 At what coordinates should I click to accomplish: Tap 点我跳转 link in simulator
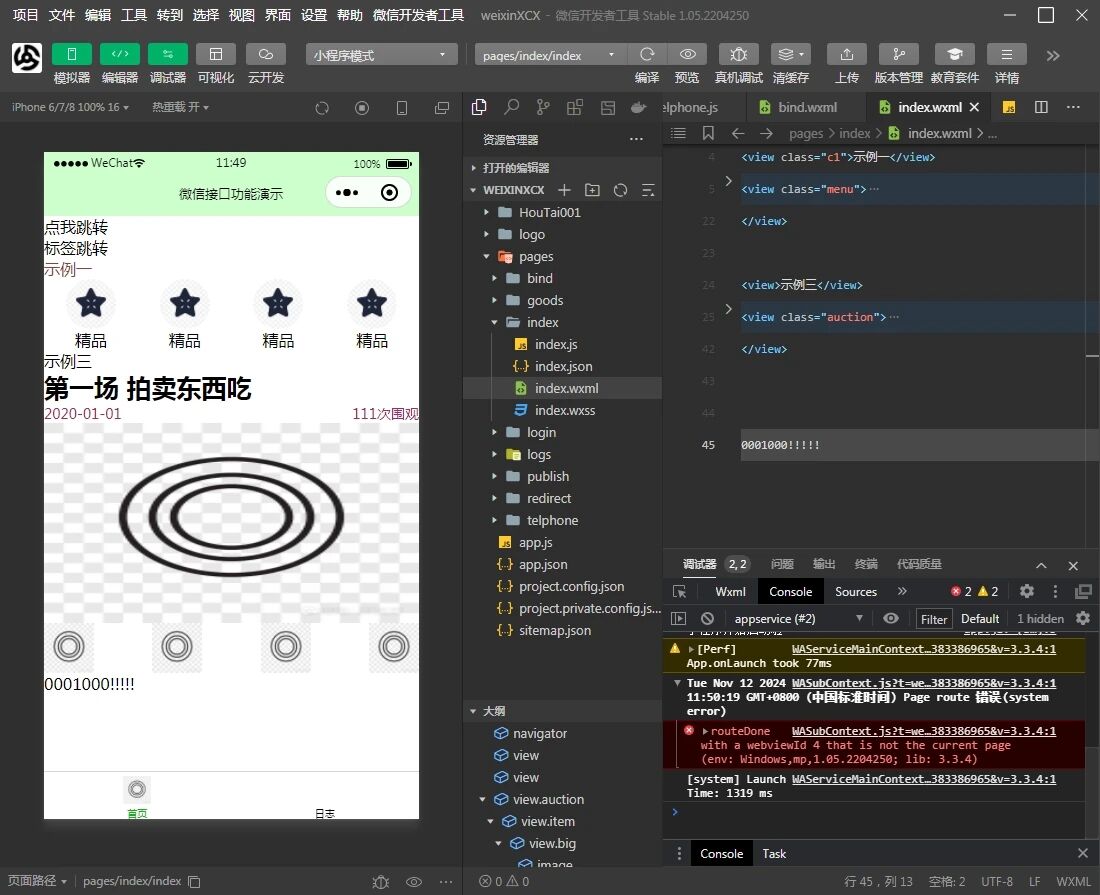[76, 227]
